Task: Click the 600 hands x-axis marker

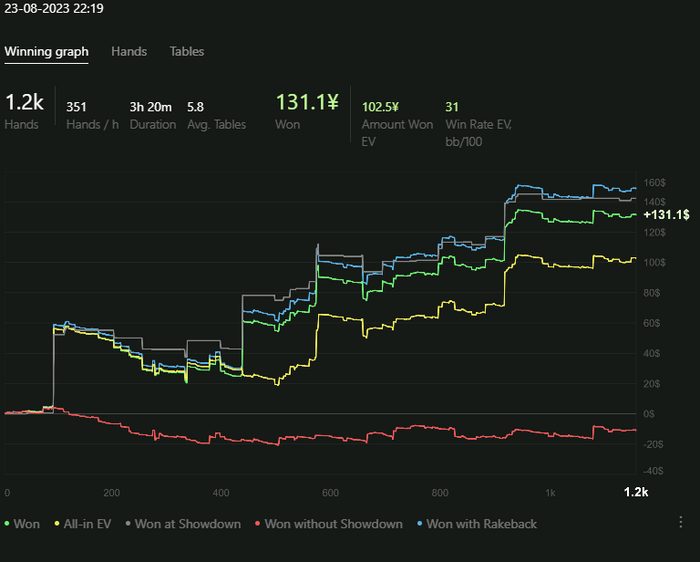Action: tap(330, 492)
